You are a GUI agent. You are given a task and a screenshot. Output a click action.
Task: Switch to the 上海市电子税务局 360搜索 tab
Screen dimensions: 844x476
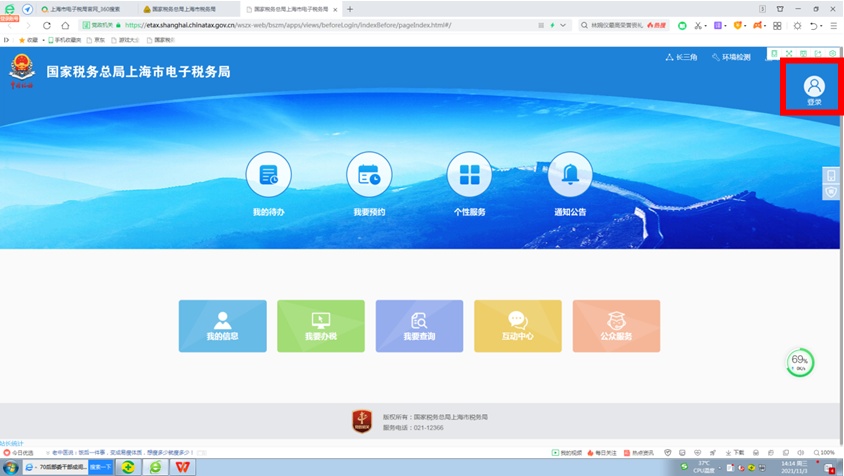click(x=85, y=9)
